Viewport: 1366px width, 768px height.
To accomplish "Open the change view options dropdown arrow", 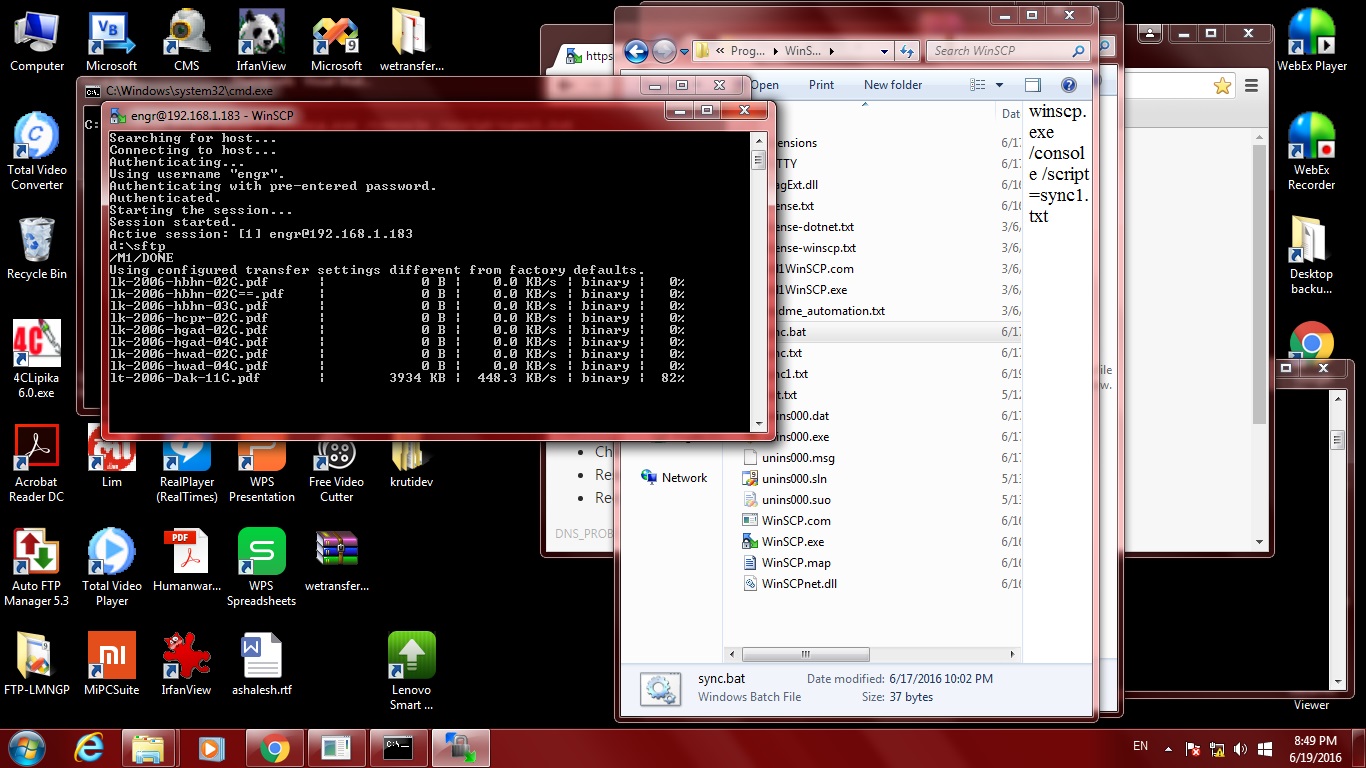I will (999, 85).
